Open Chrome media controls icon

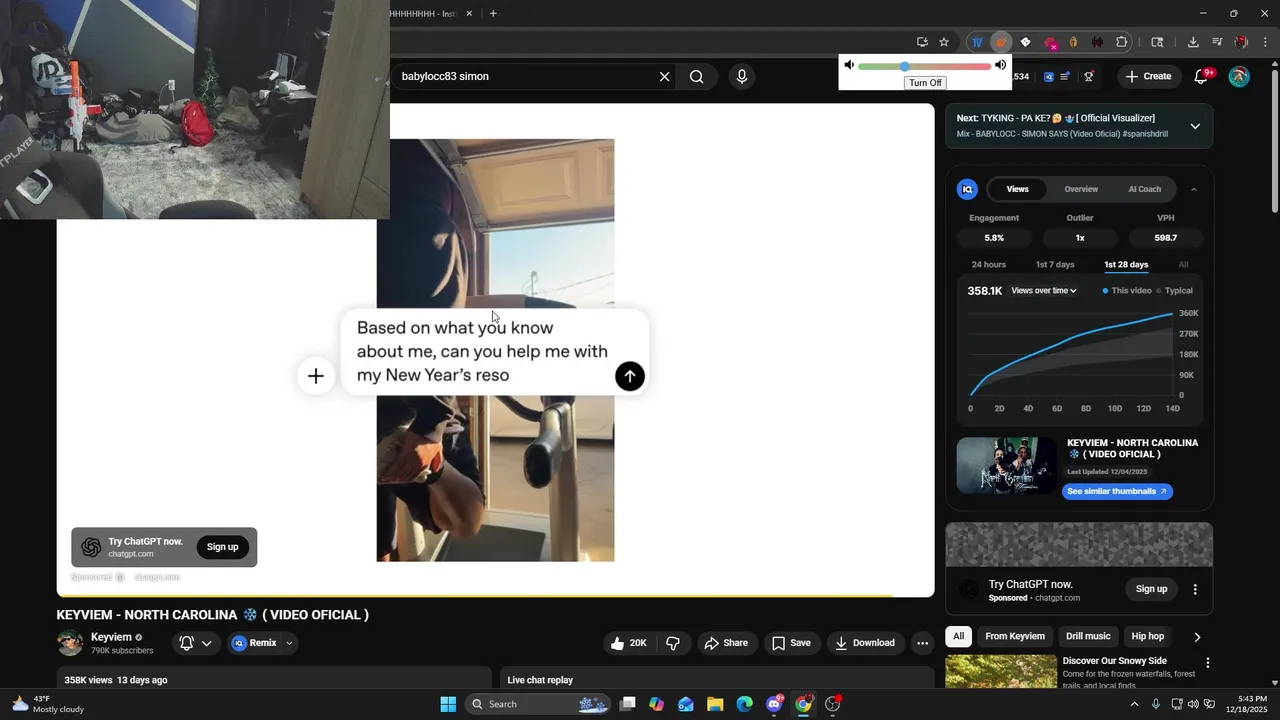coord(1217,42)
